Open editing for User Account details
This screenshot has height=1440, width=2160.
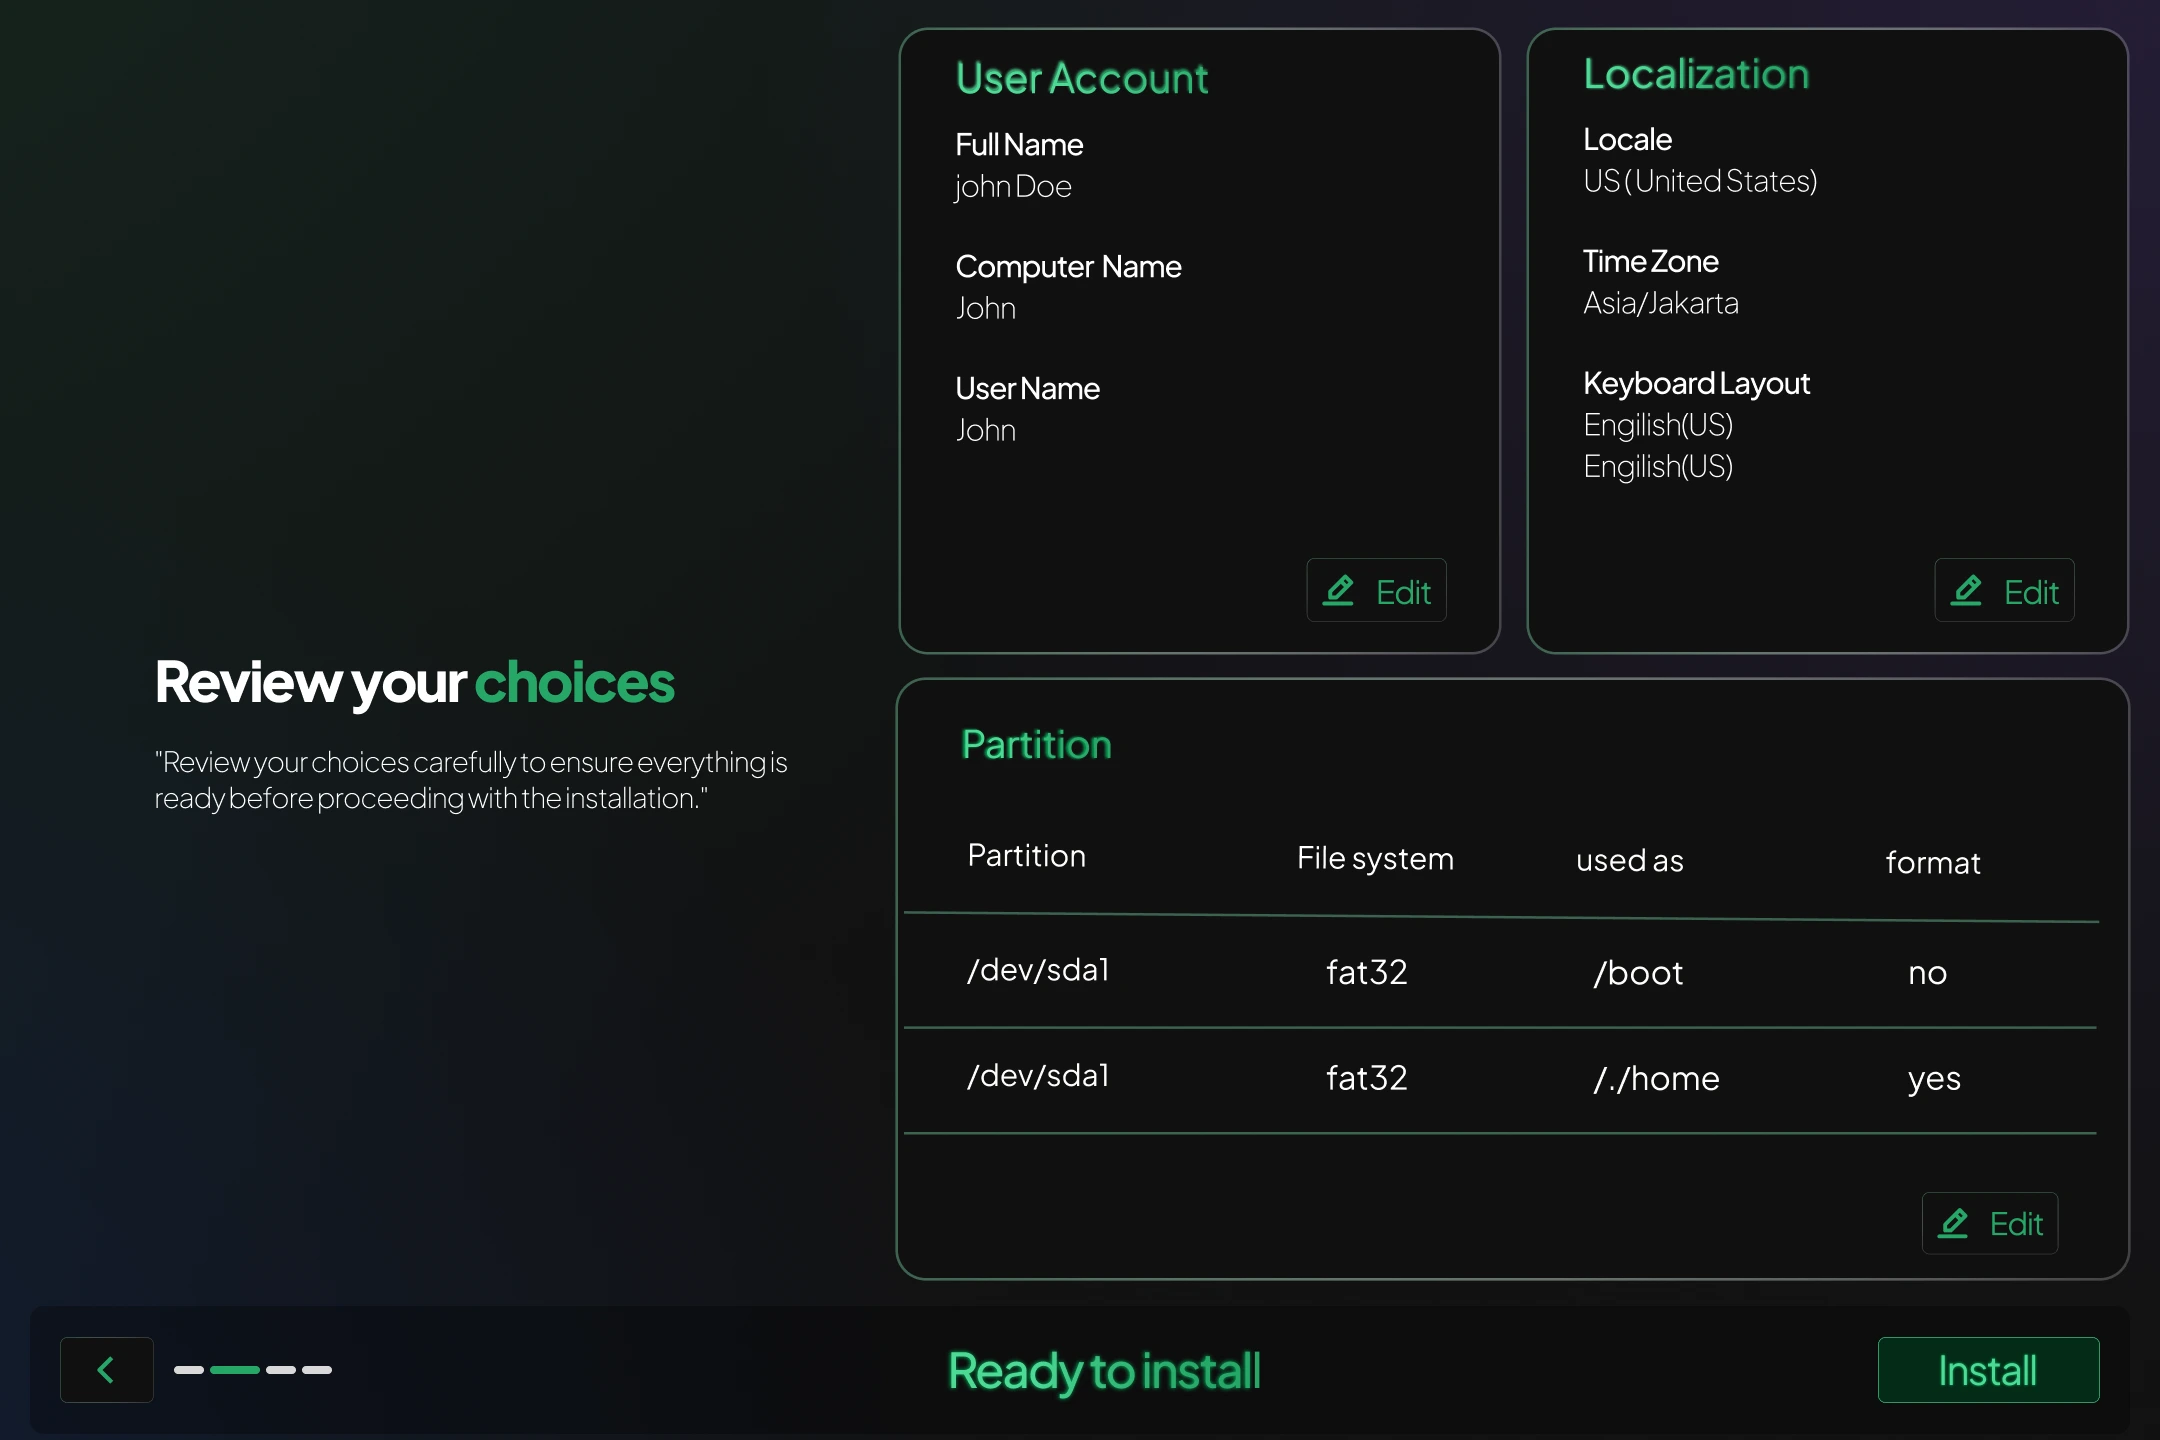coord(1376,590)
